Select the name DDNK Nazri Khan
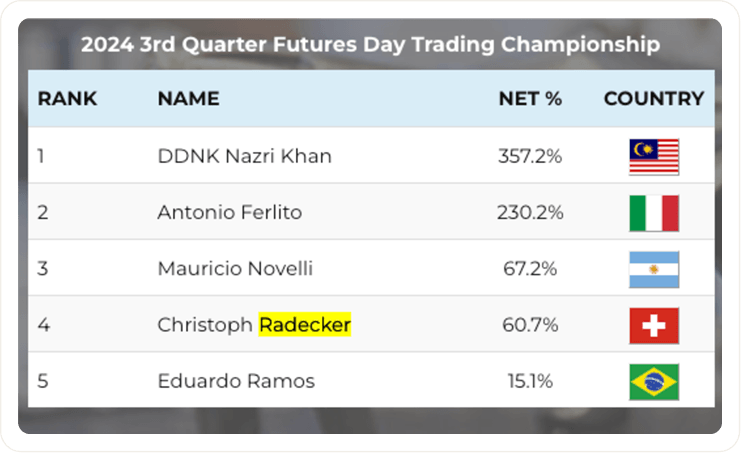Screen dimensions: 741x453 [x=244, y=156]
